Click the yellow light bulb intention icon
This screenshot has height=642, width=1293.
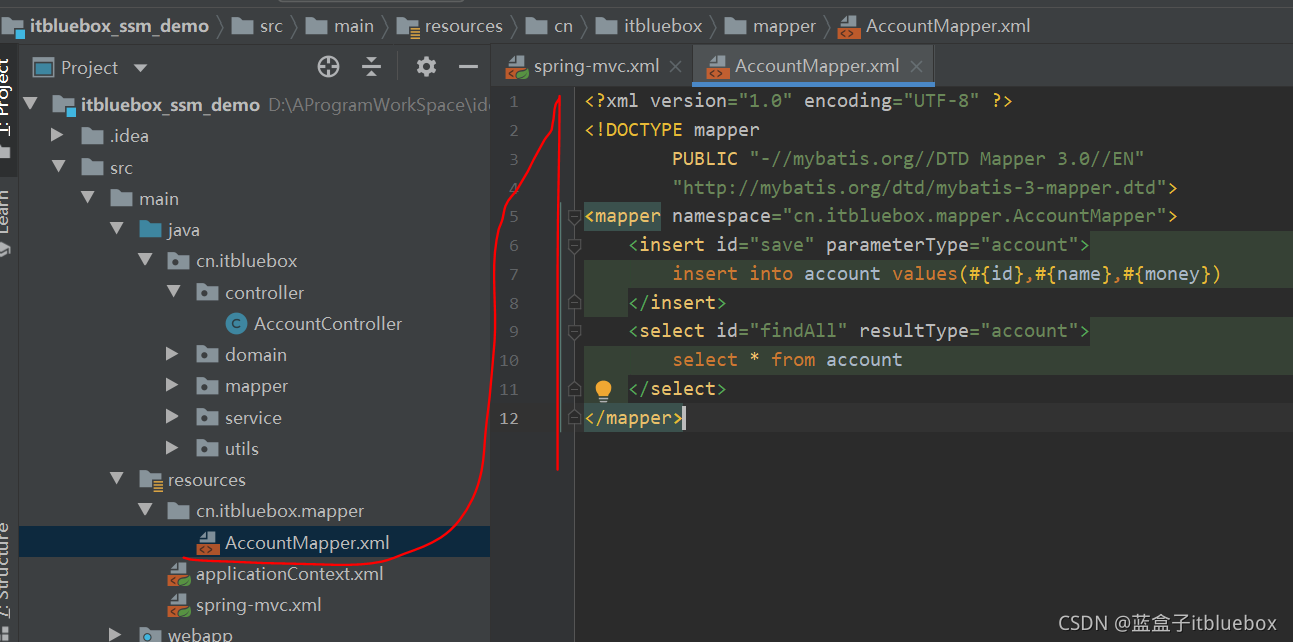(x=603, y=390)
